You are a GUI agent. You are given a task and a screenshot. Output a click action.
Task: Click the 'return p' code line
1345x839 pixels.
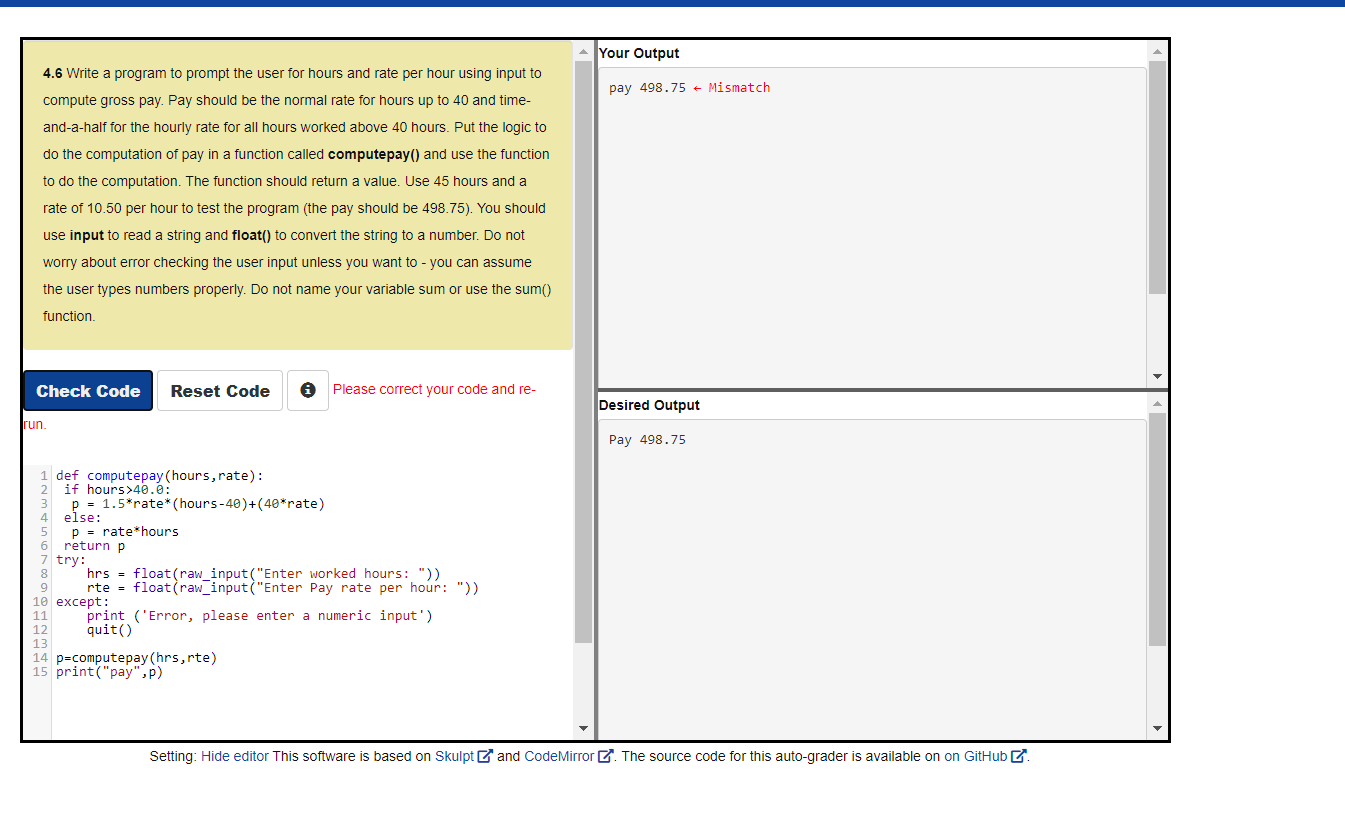coord(95,546)
